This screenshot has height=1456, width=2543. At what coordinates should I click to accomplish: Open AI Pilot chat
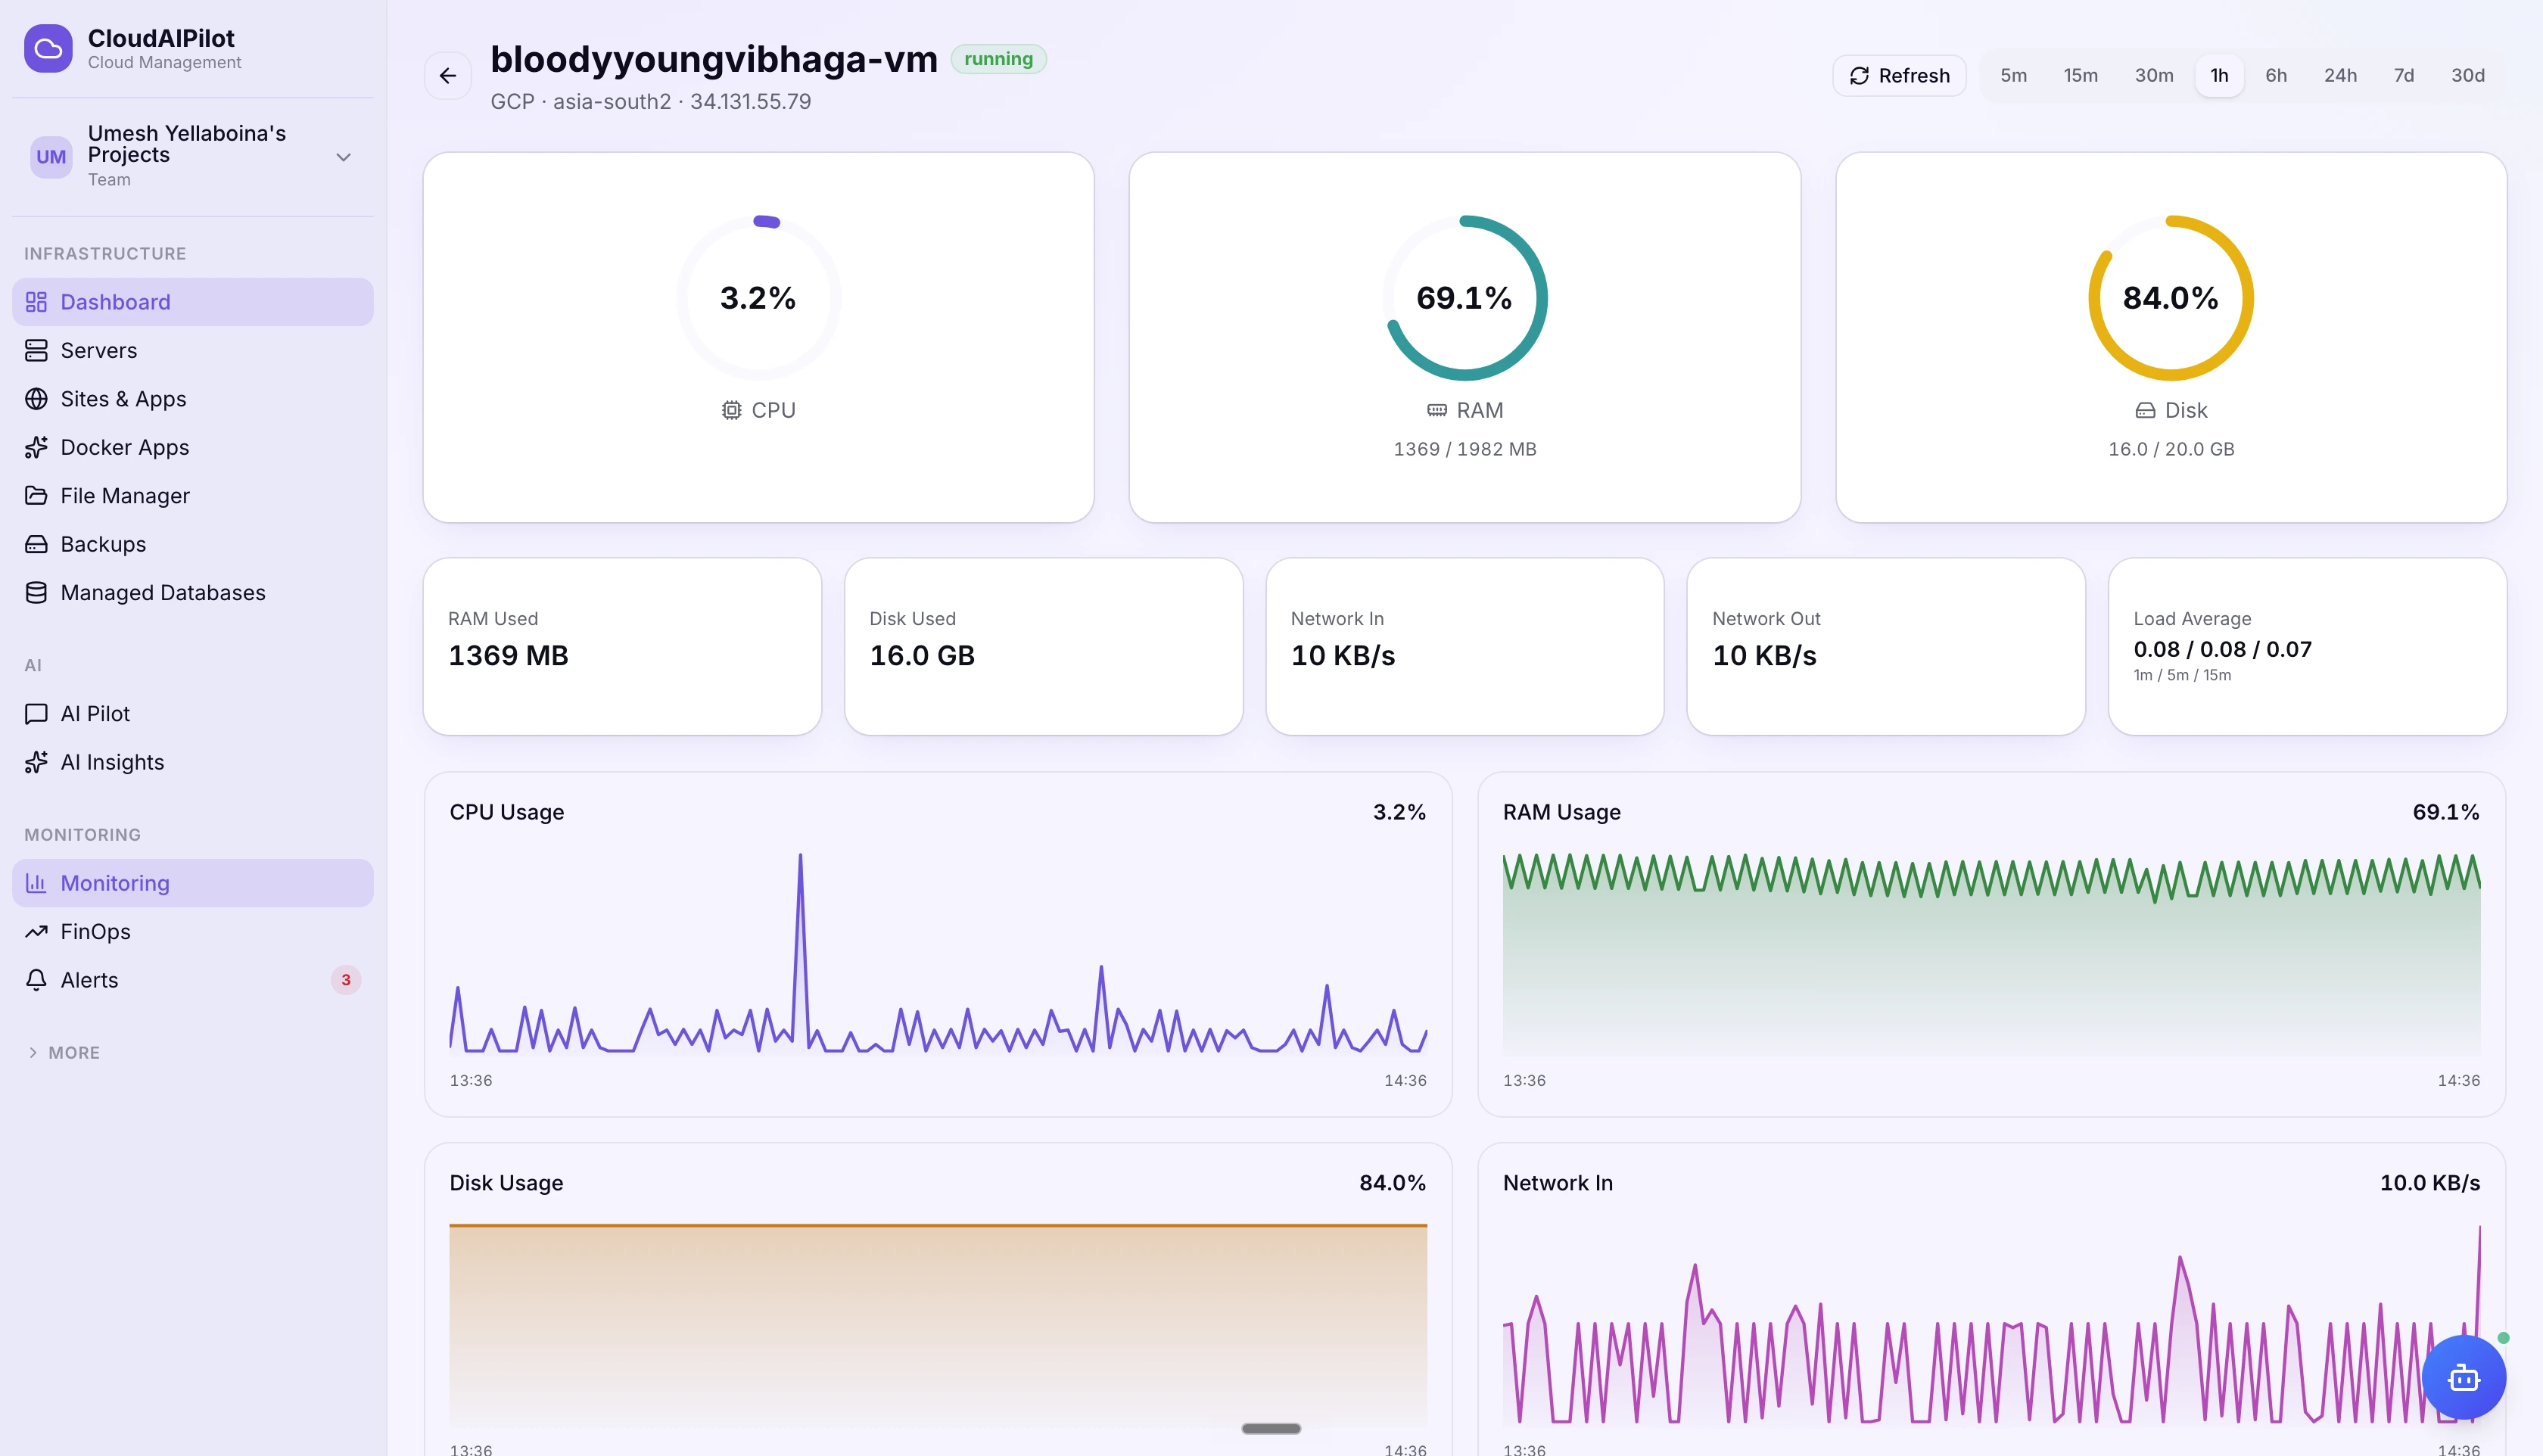[x=192, y=714]
